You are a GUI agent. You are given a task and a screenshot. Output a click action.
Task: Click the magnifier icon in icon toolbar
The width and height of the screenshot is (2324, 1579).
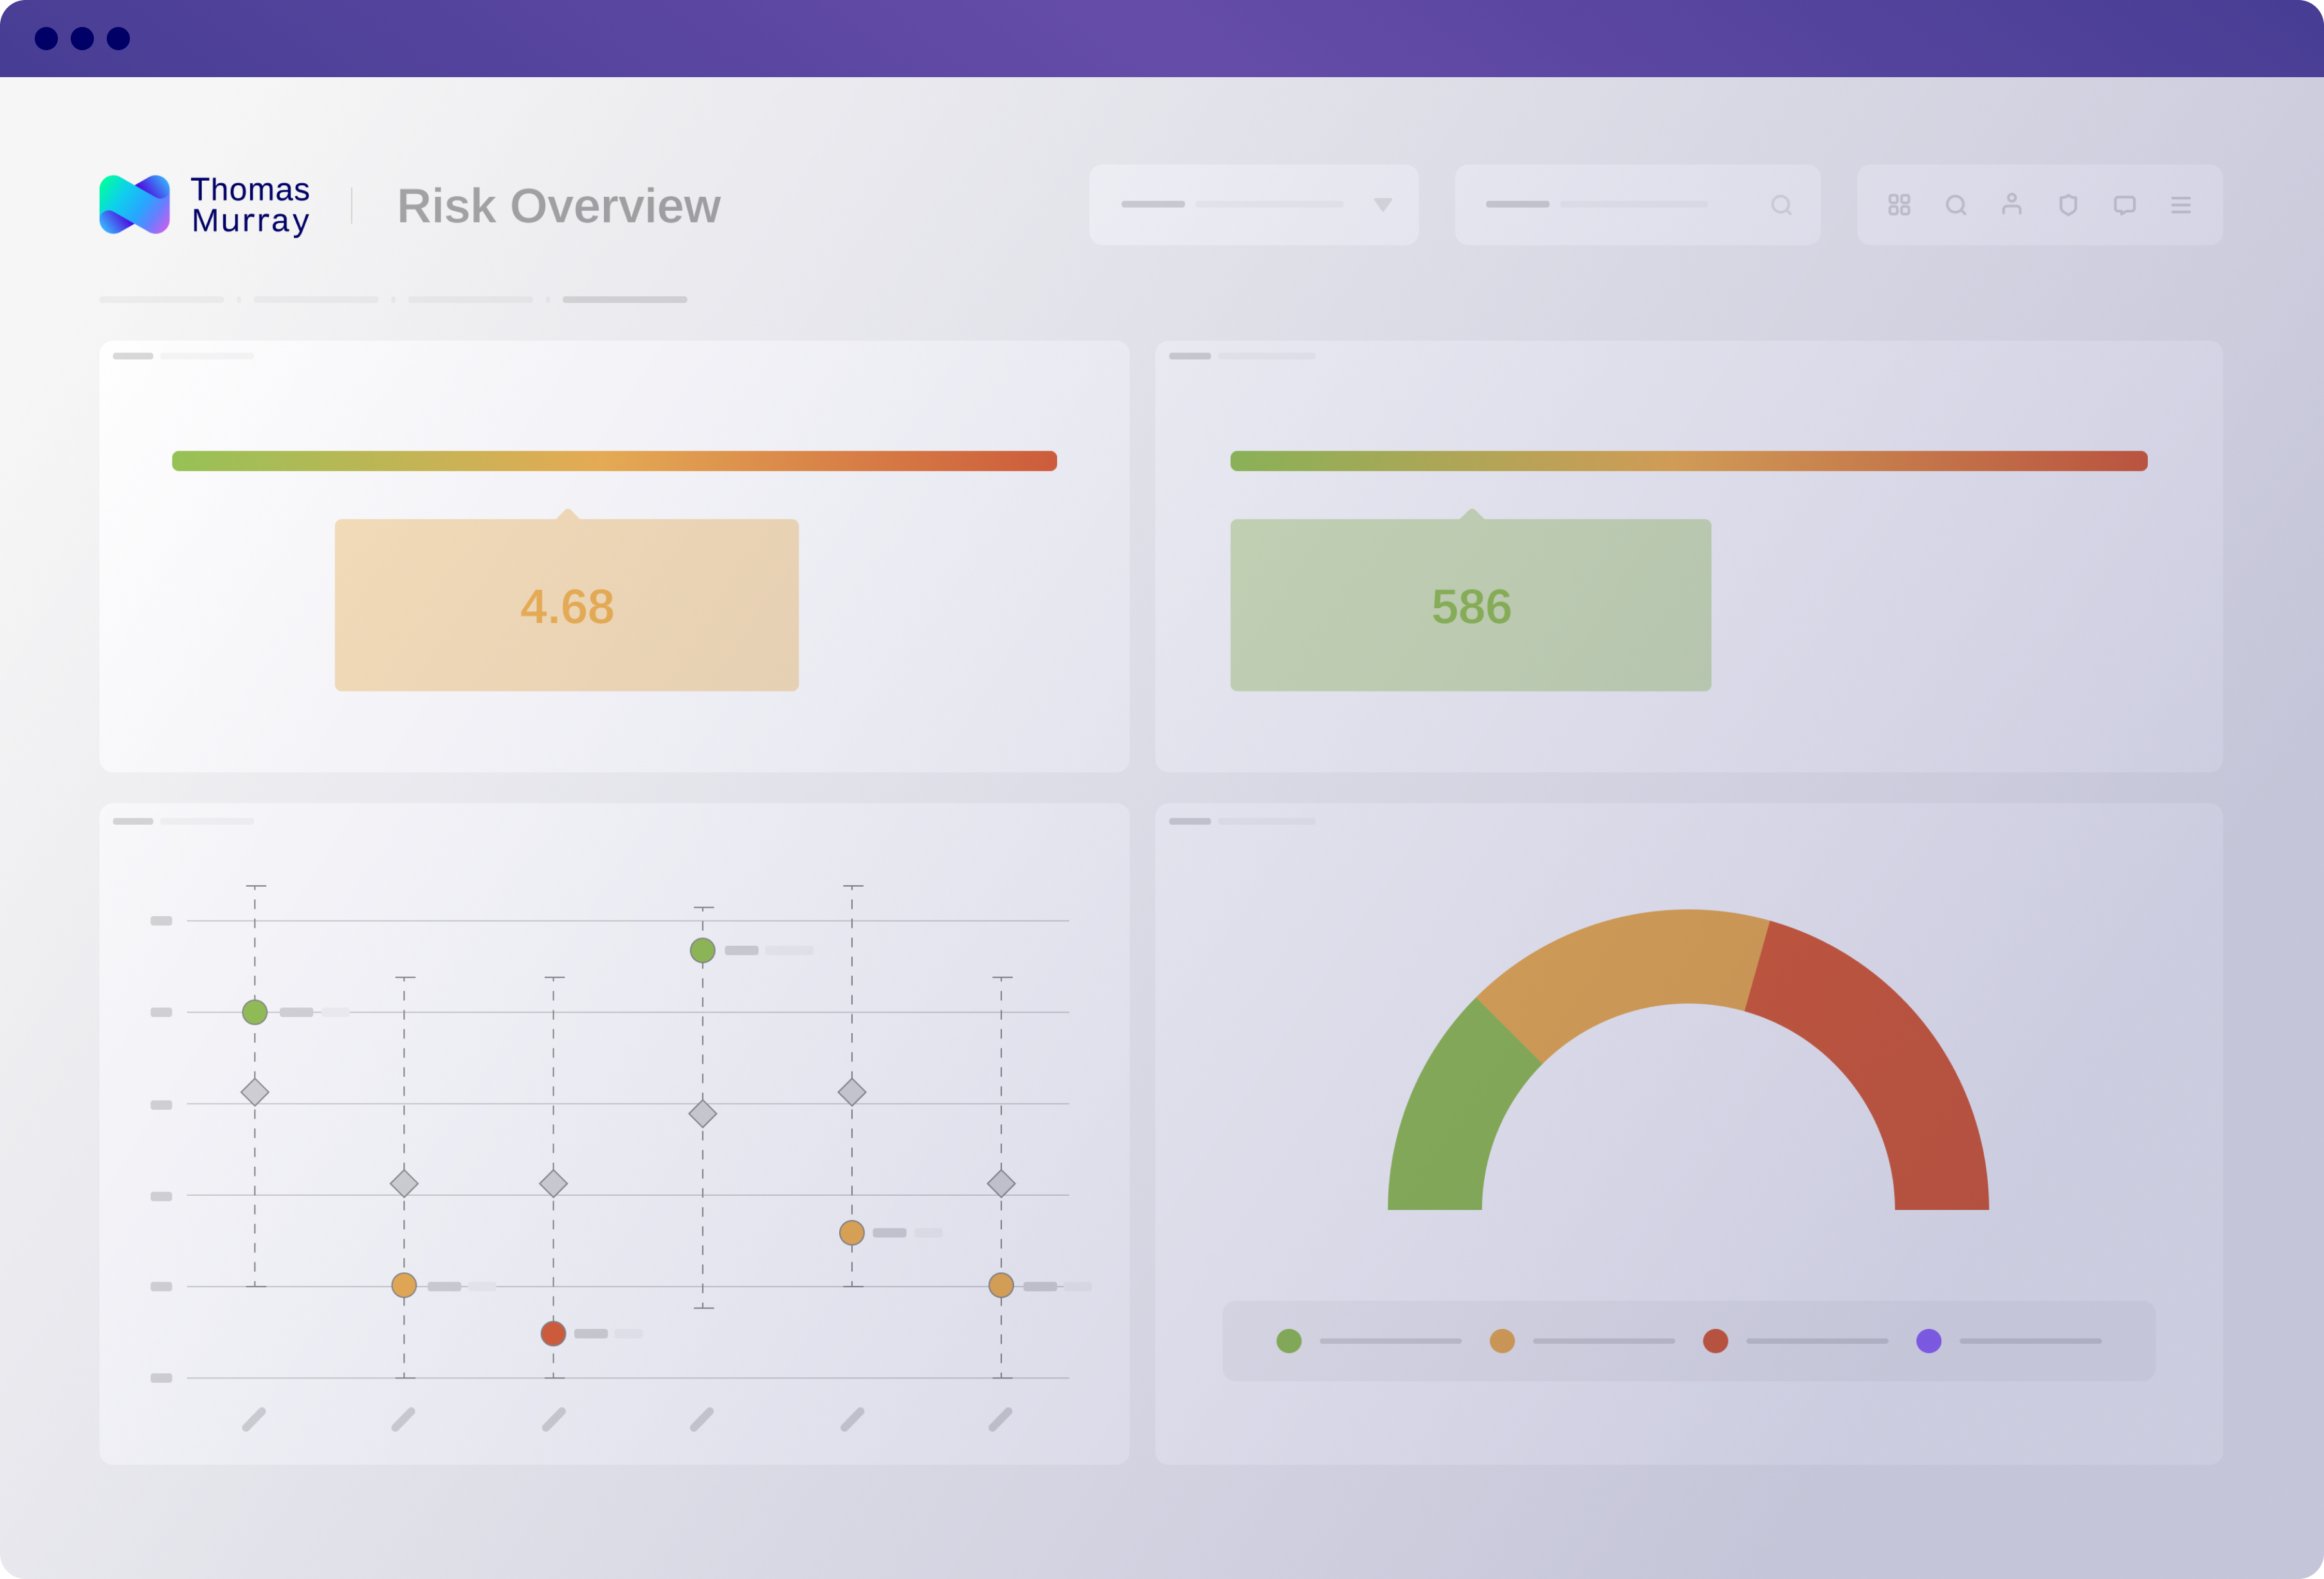pos(1956,205)
